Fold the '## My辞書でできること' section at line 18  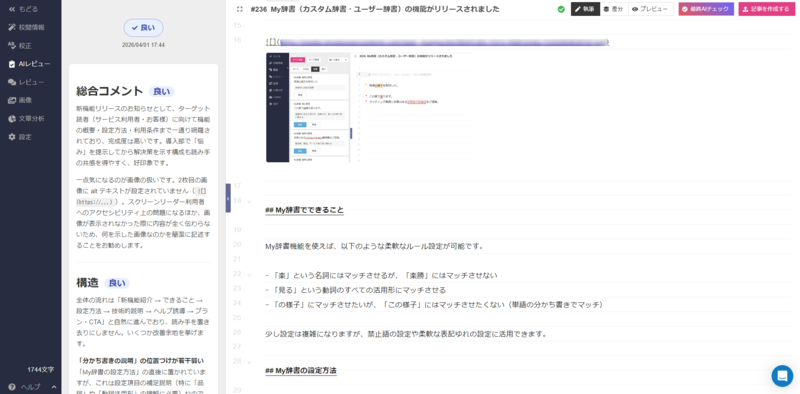pos(249,202)
